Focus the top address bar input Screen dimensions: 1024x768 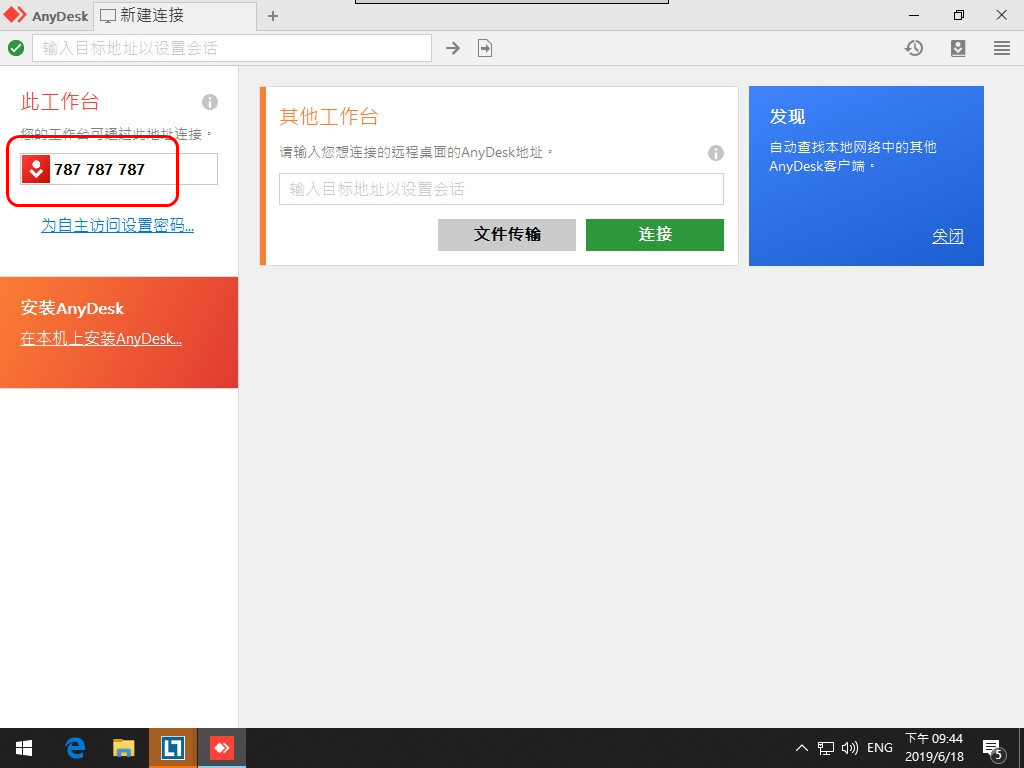pos(232,48)
